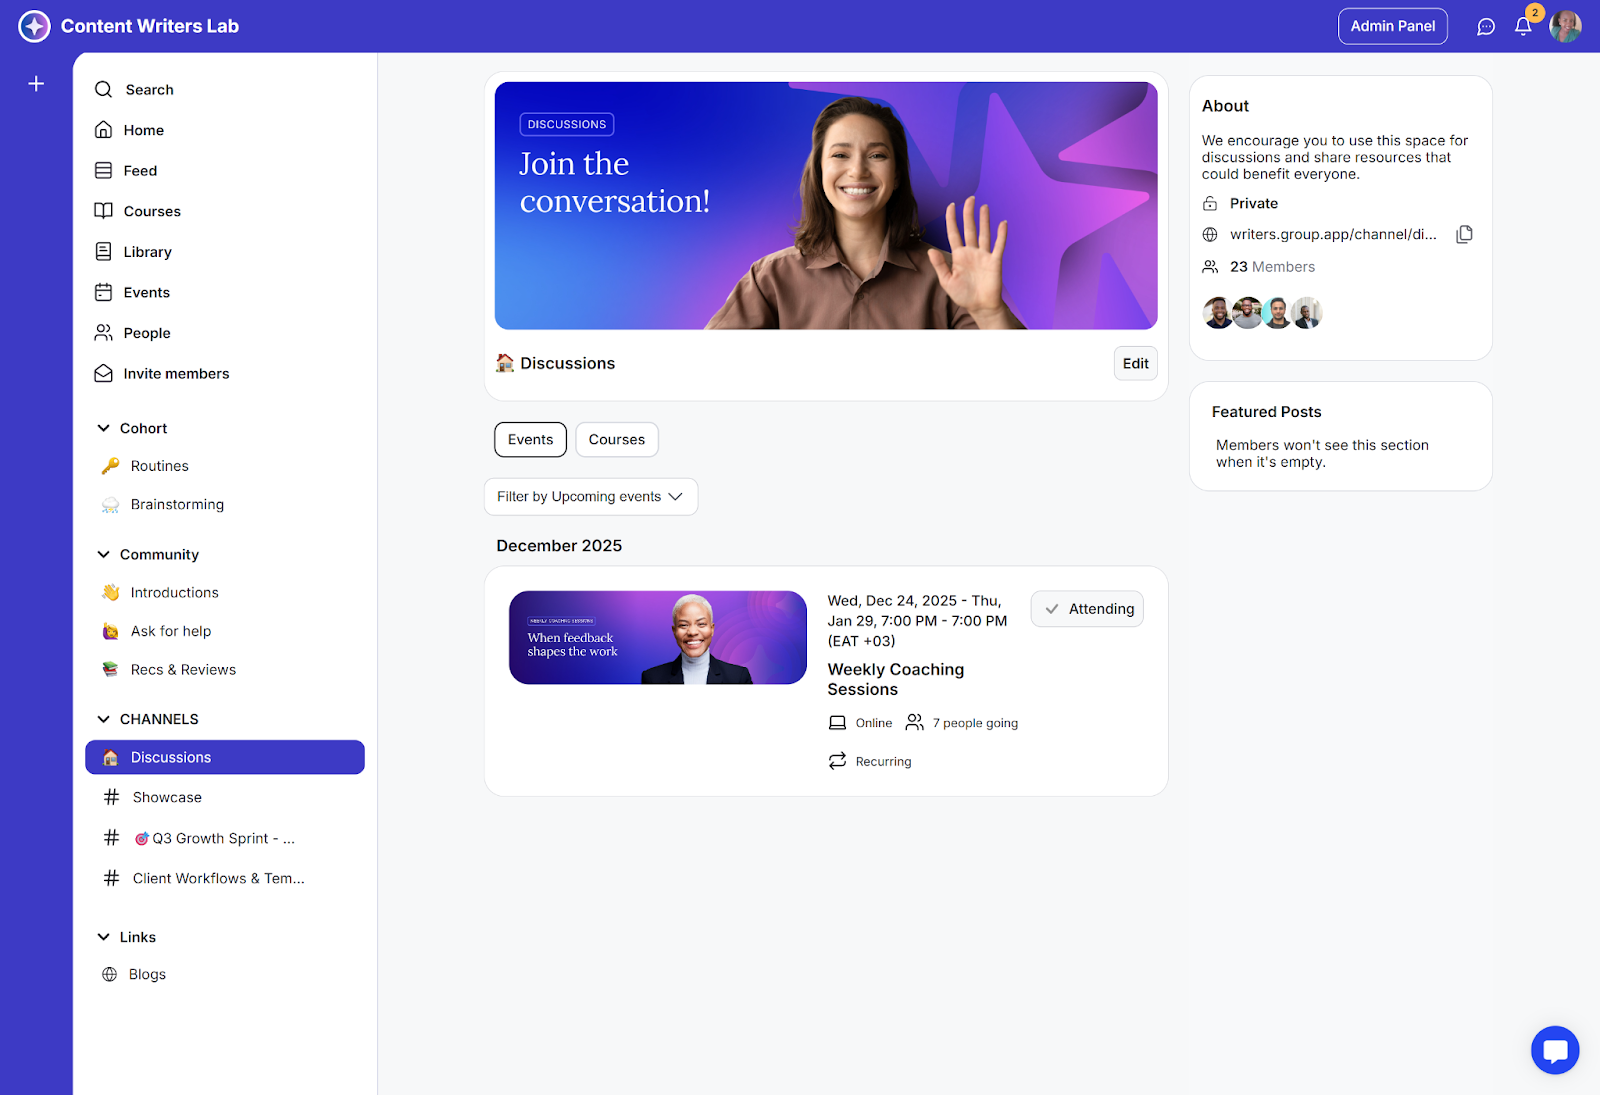1600x1095 pixels.
Task: Click the People icon in sidebar
Action: pyautogui.click(x=103, y=332)
